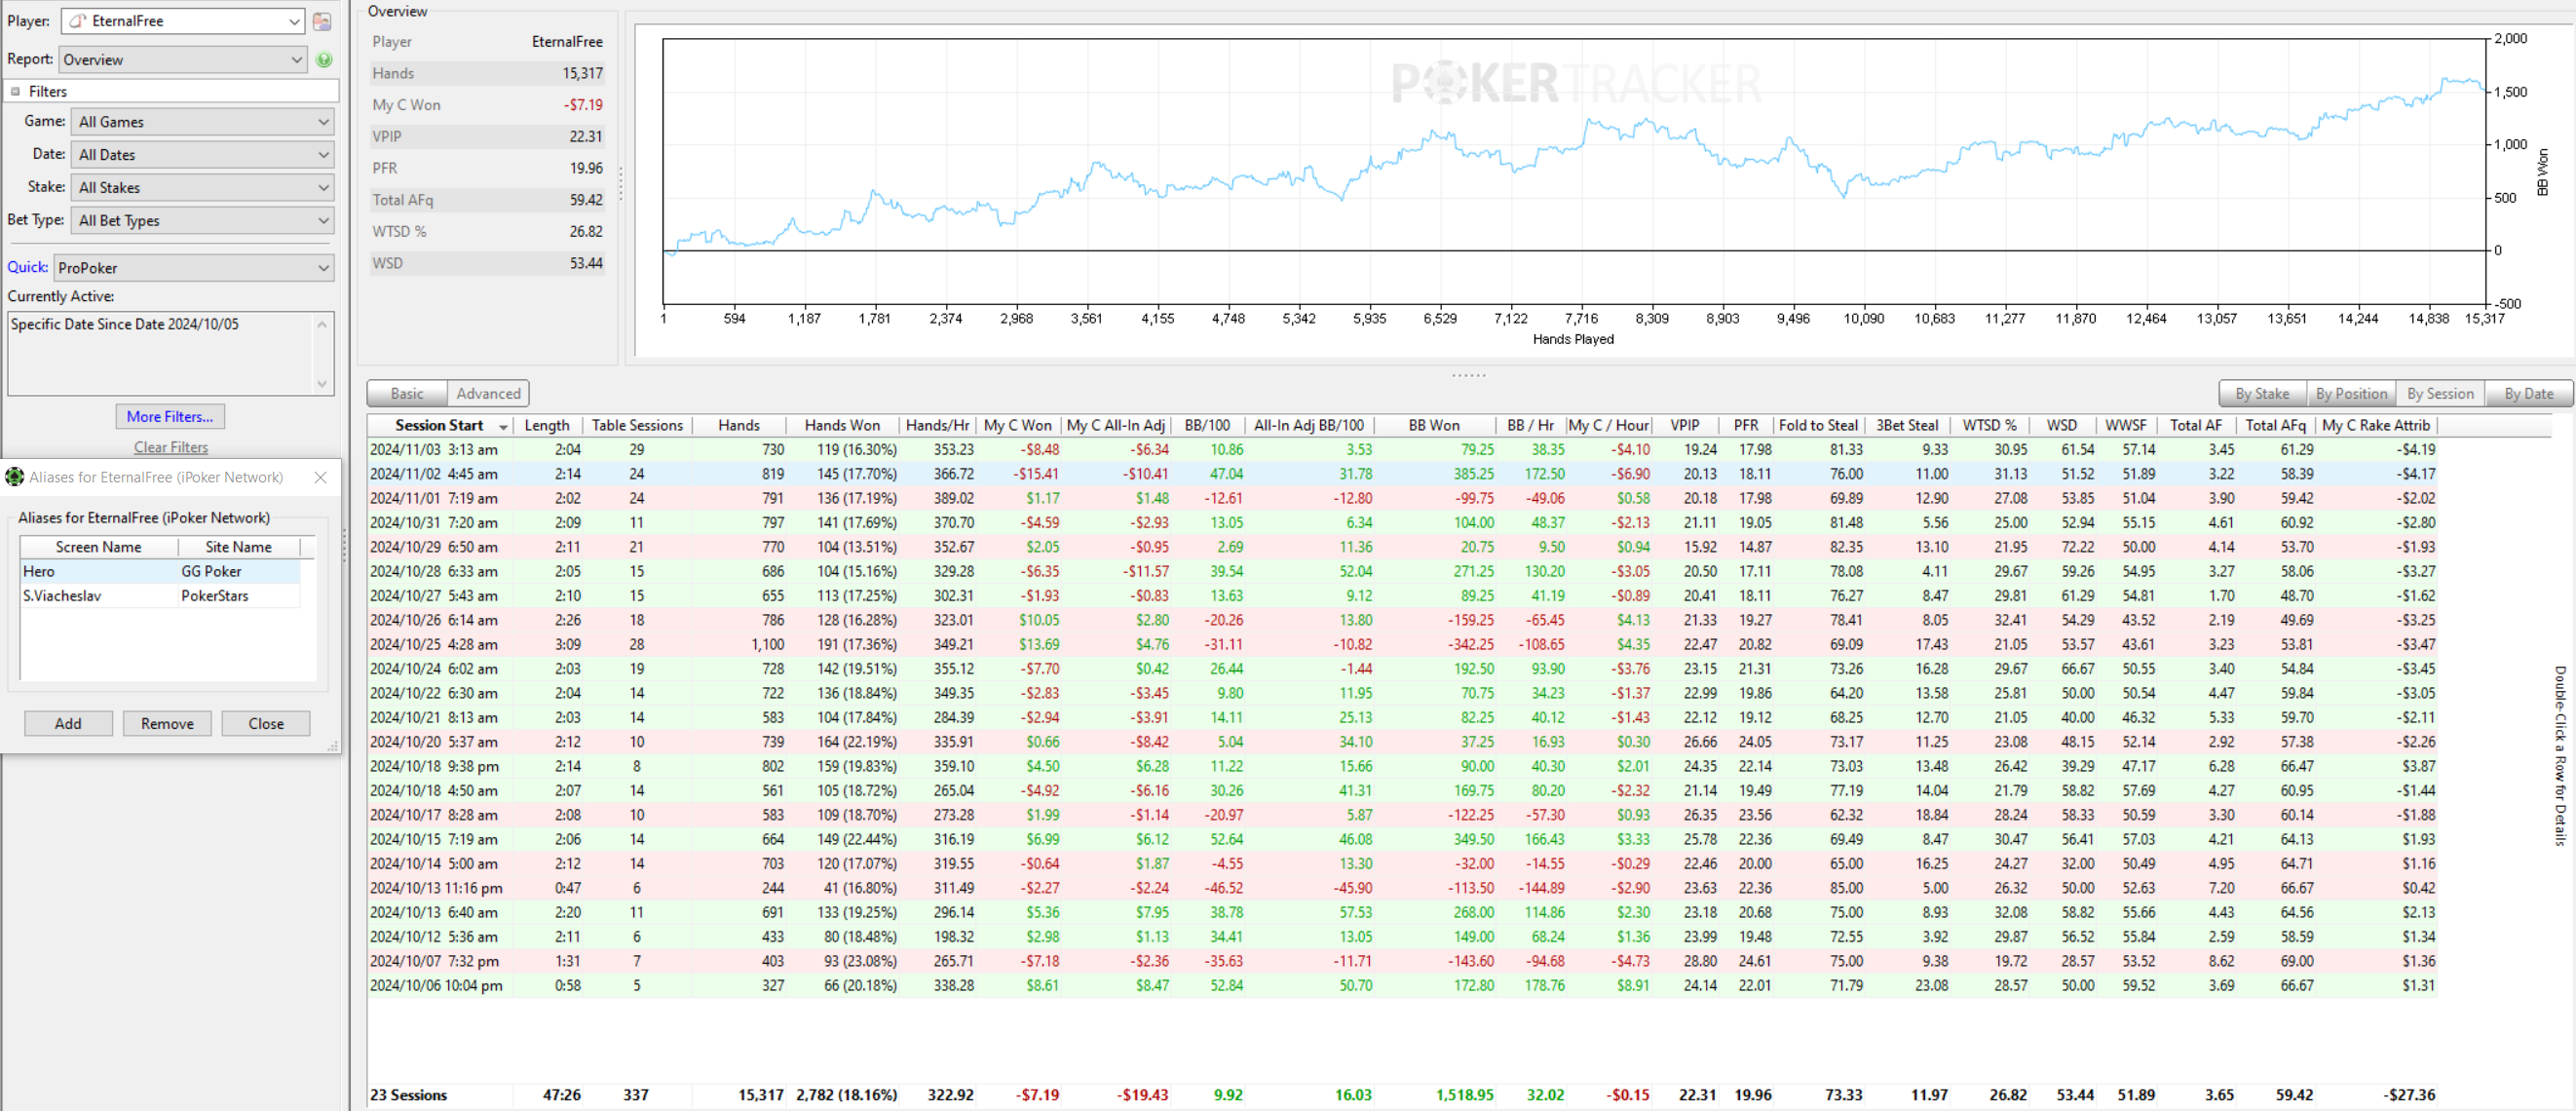Select session row 2024/10/25 4:28 am
2576x1111 pixels.
(1402, 645)
